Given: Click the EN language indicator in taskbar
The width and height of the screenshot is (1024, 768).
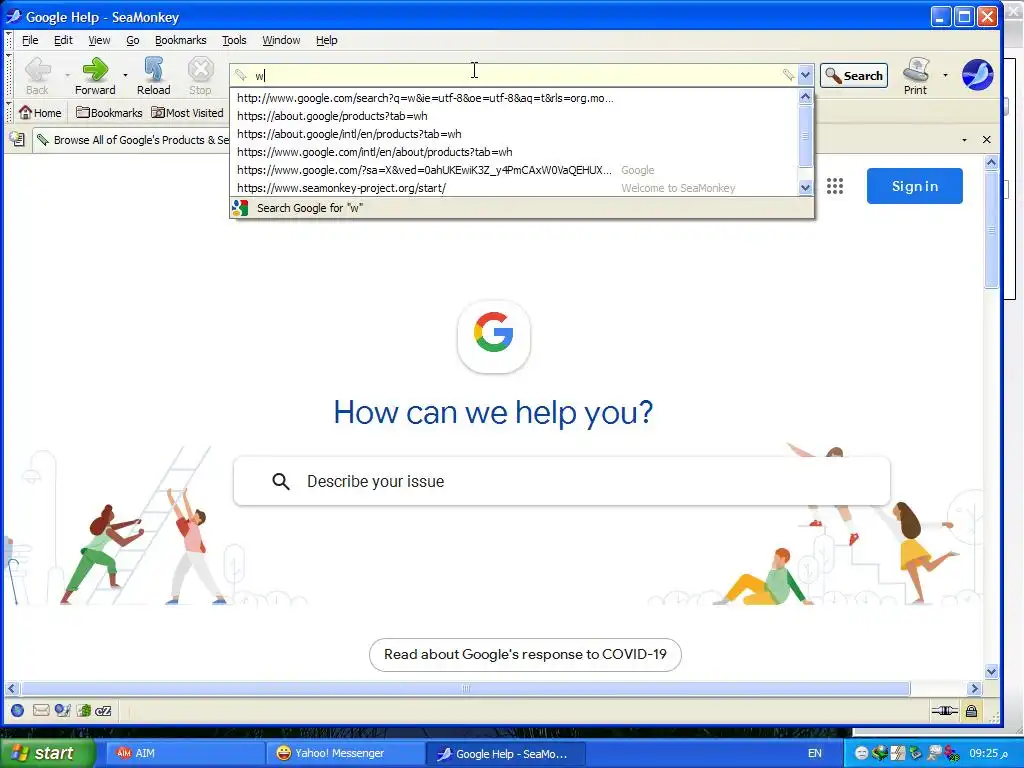Looking at the screenshot, I should point(815,753).
